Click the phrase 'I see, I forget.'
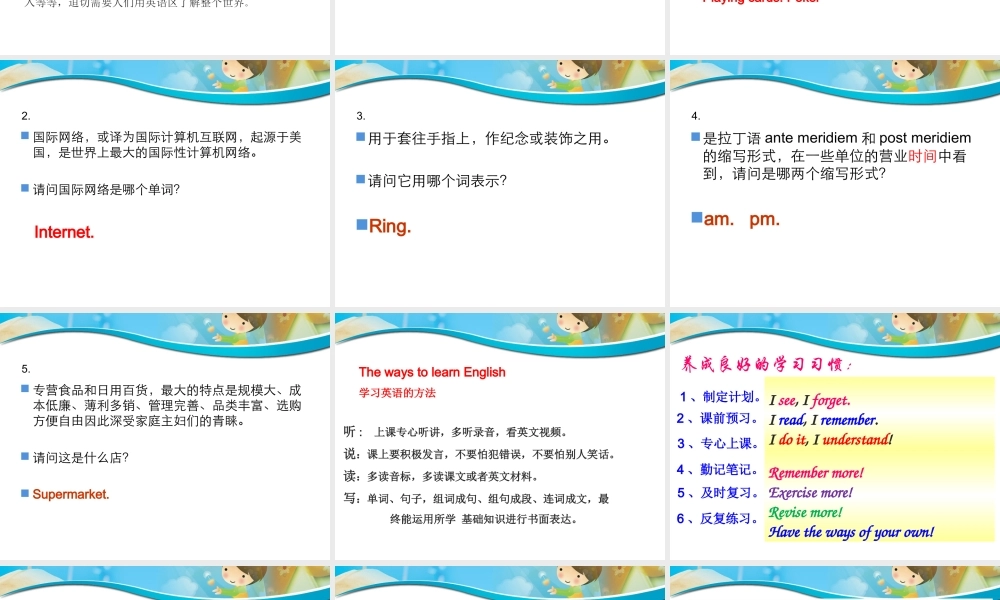The width and height of the screenshot is (1000, 600). pyautogui.click(x=810, y=400)
